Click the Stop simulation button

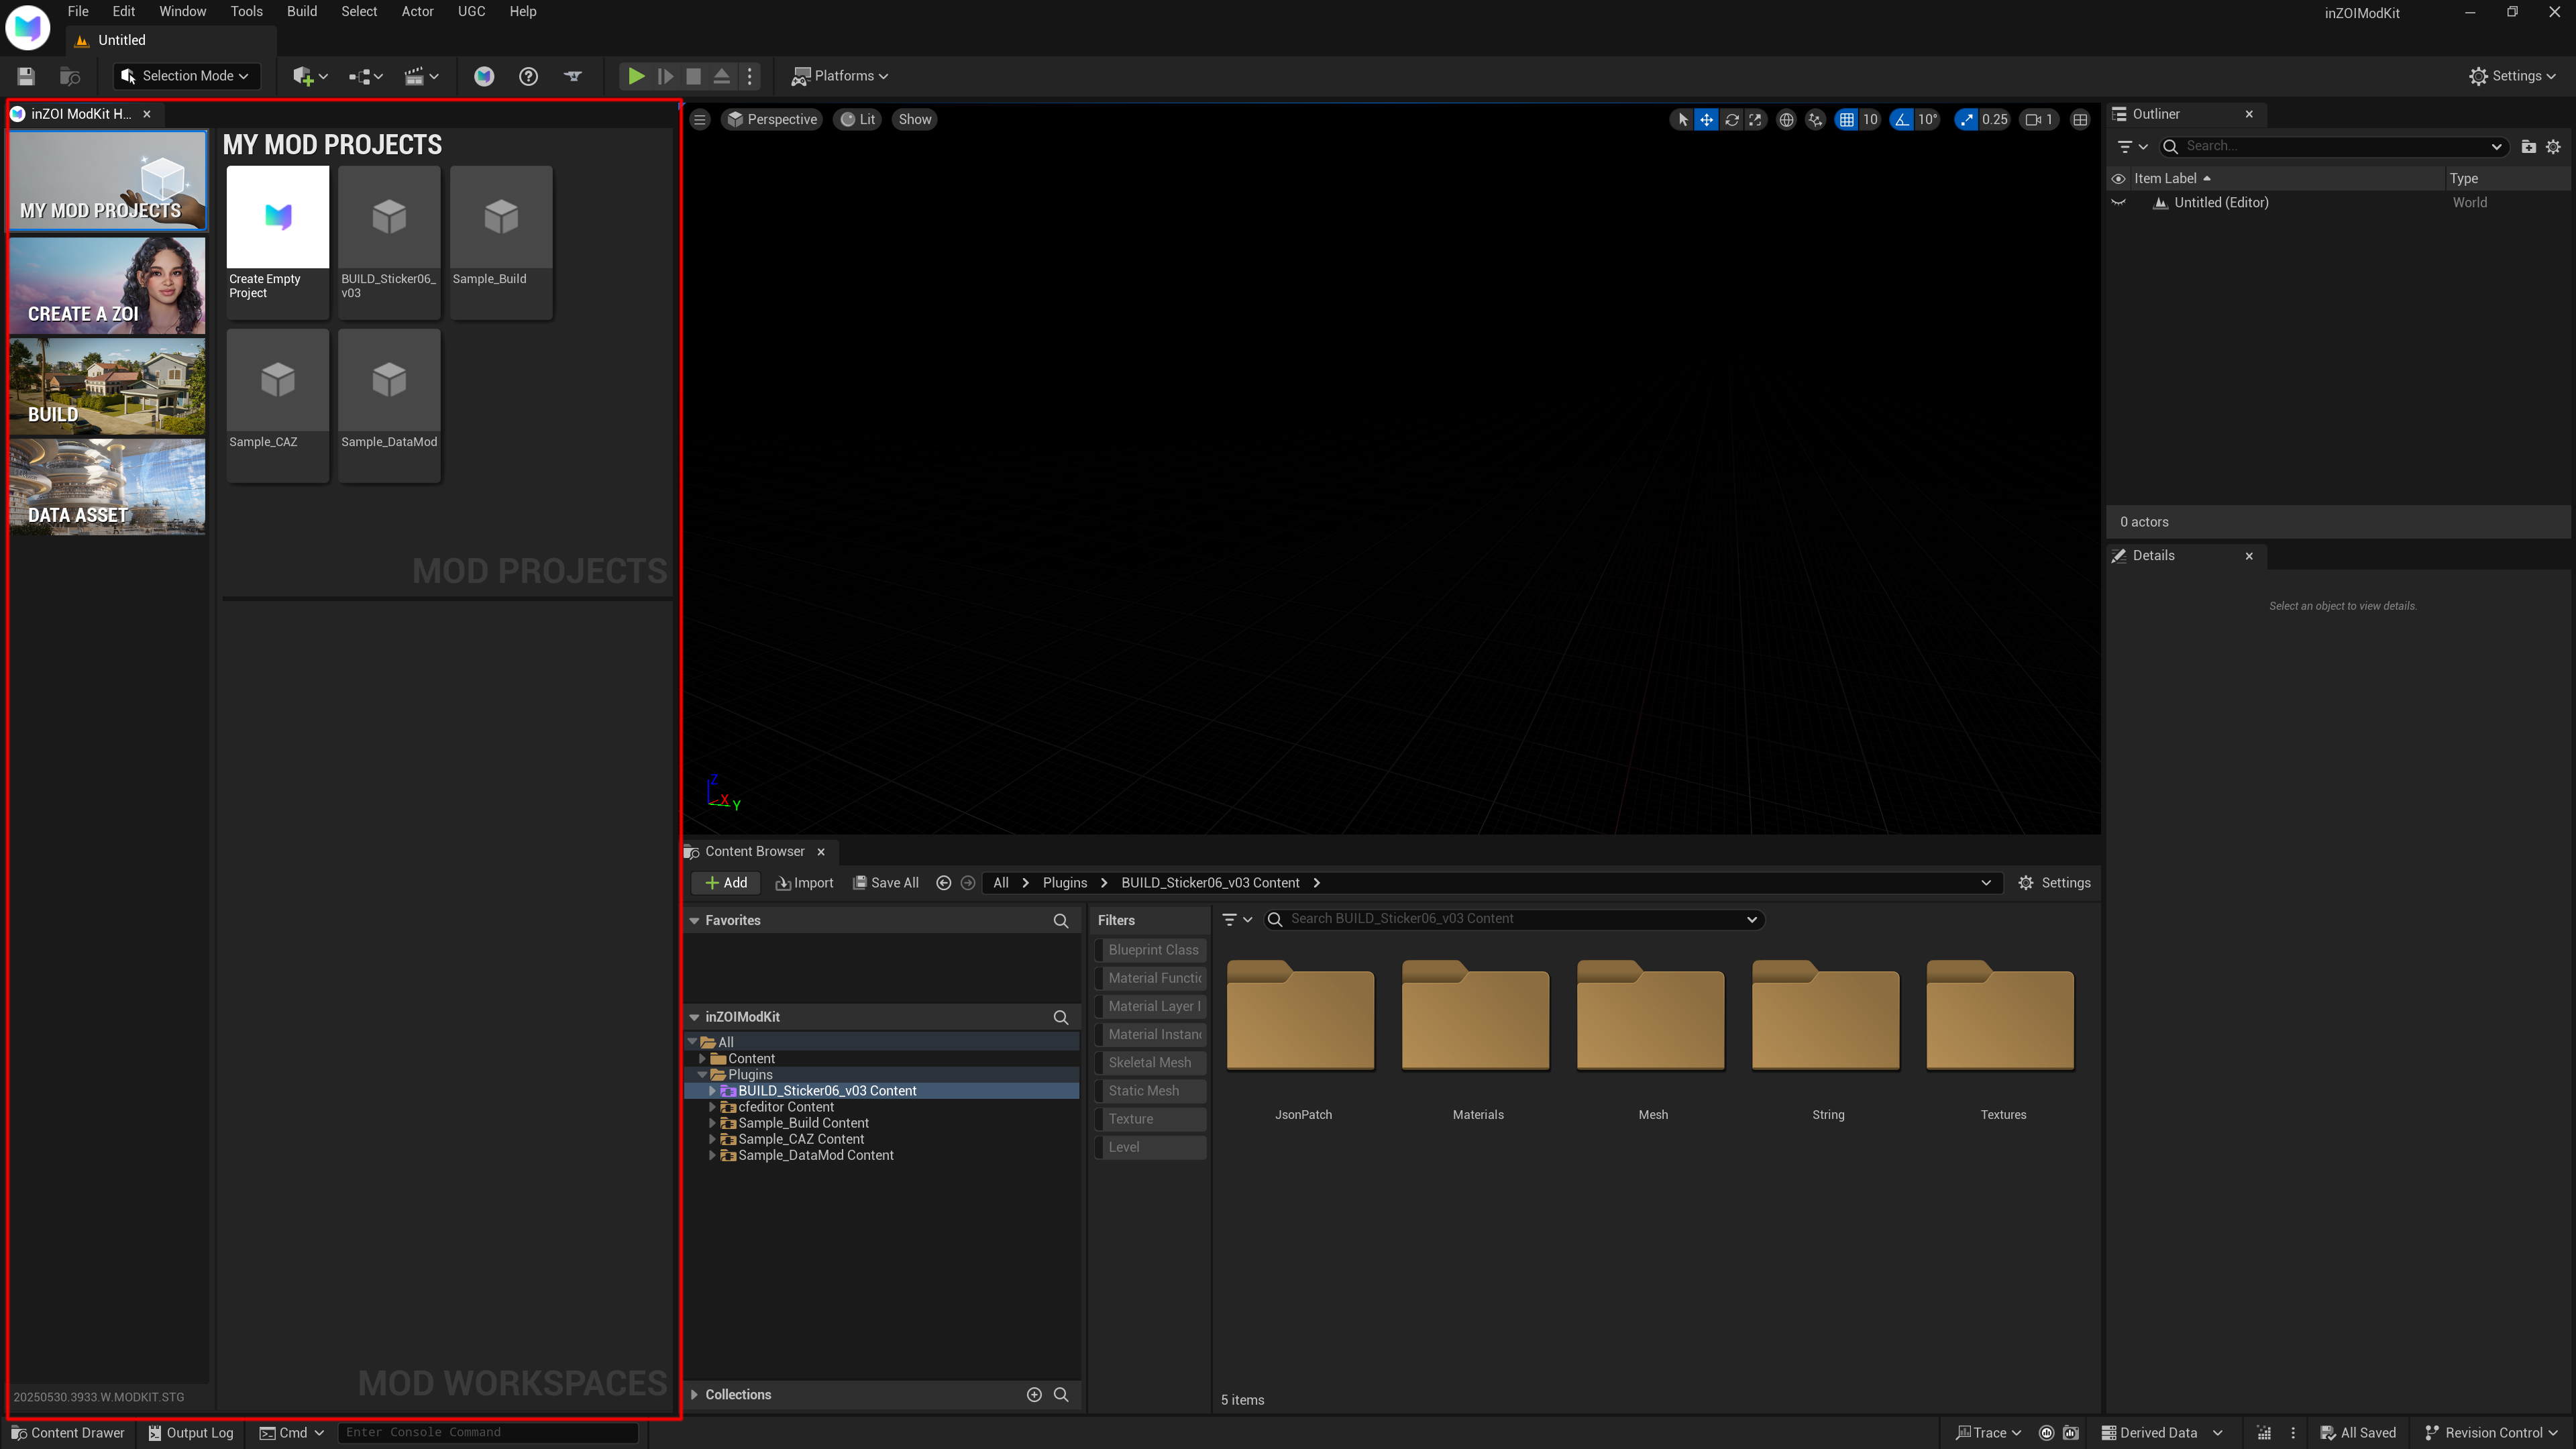tap(693, 76)
